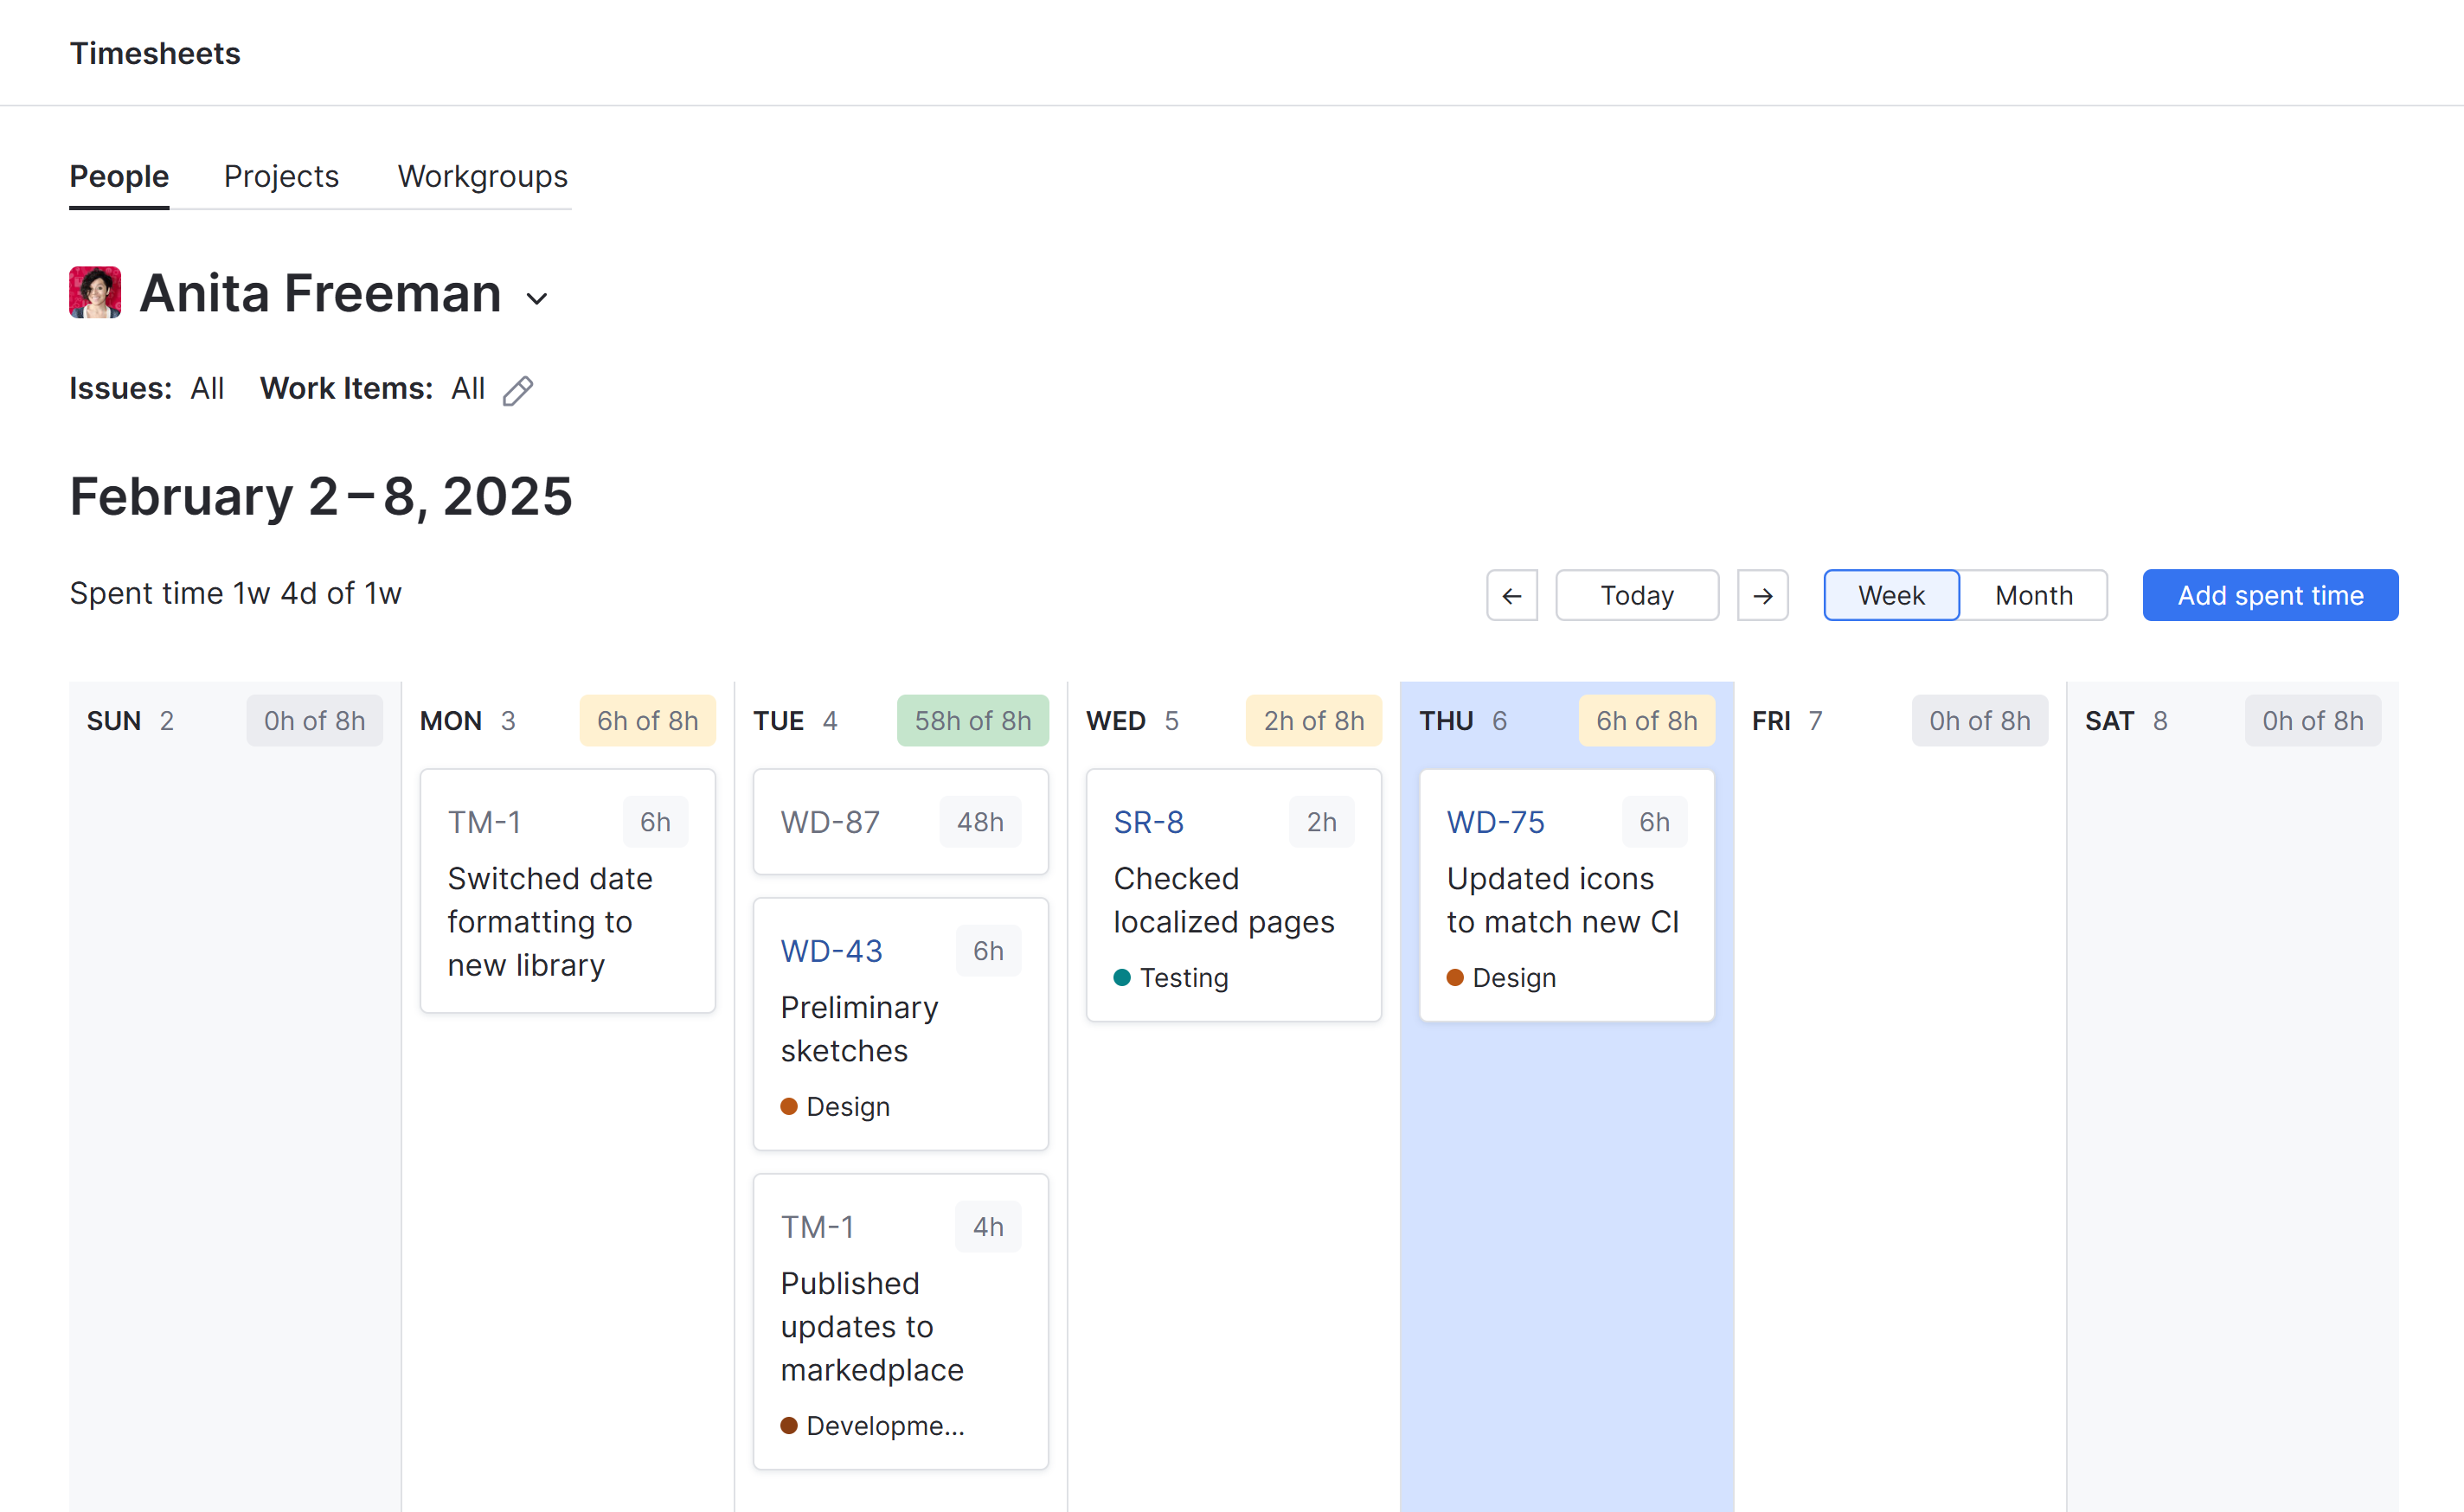Click All next to the Issues filter

tap(207, 389)
